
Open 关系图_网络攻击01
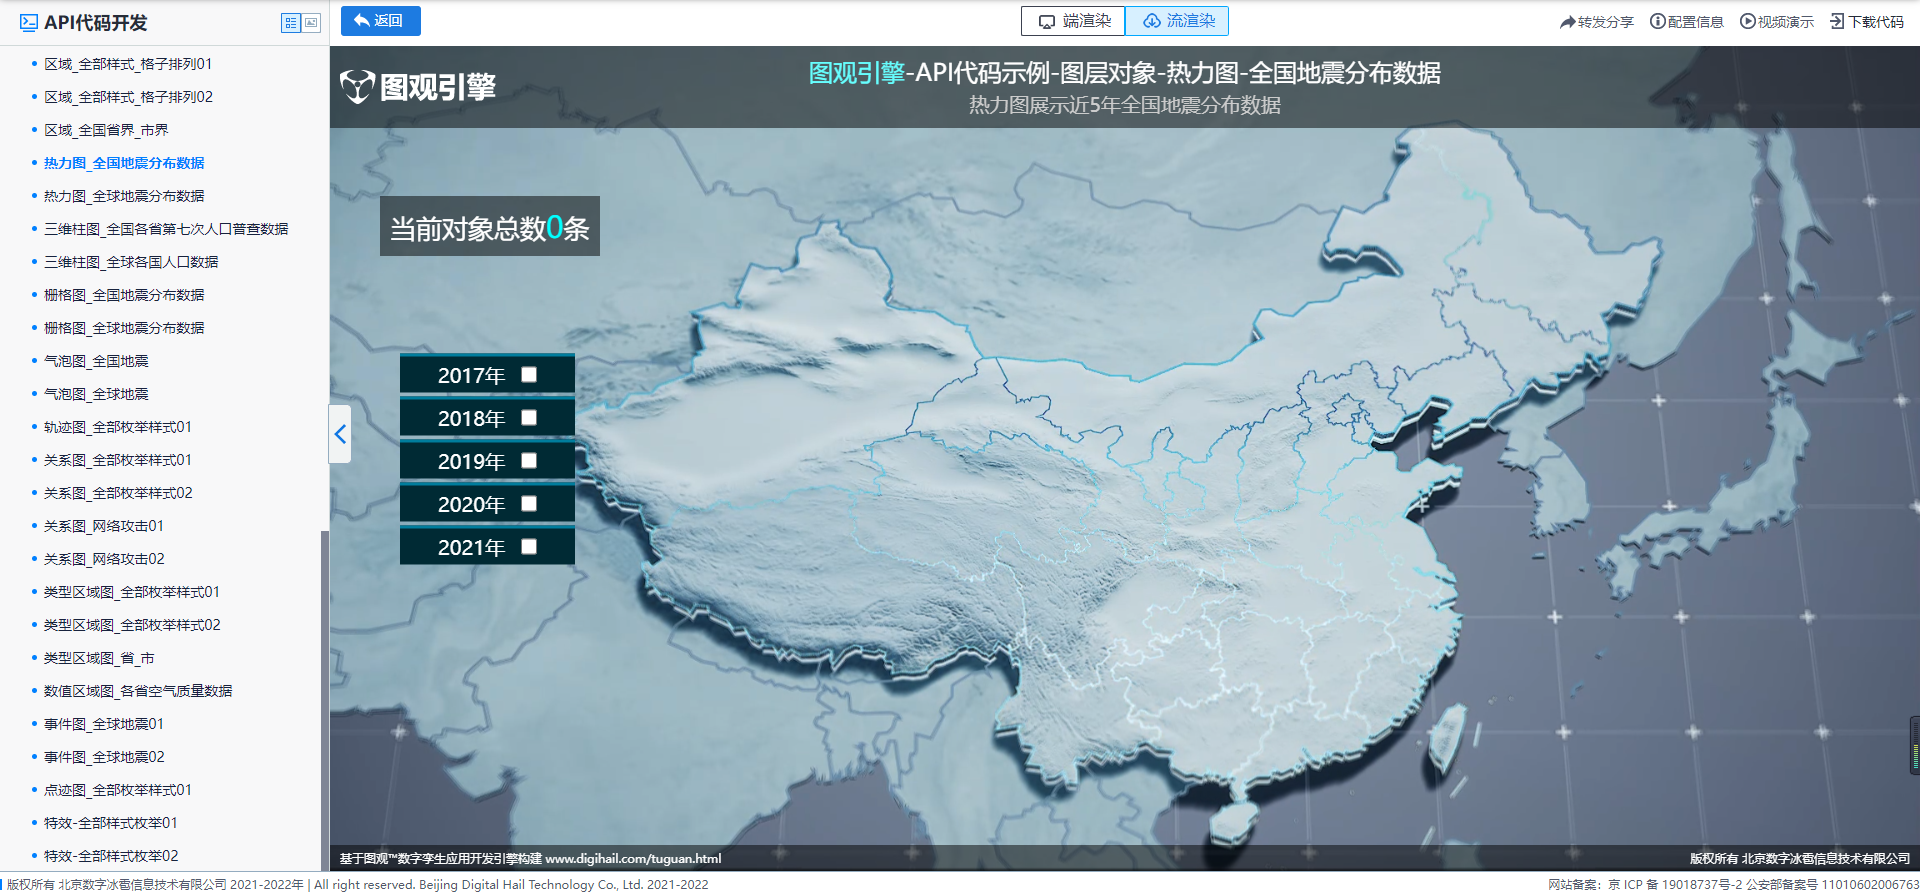(x=104, y=526)
